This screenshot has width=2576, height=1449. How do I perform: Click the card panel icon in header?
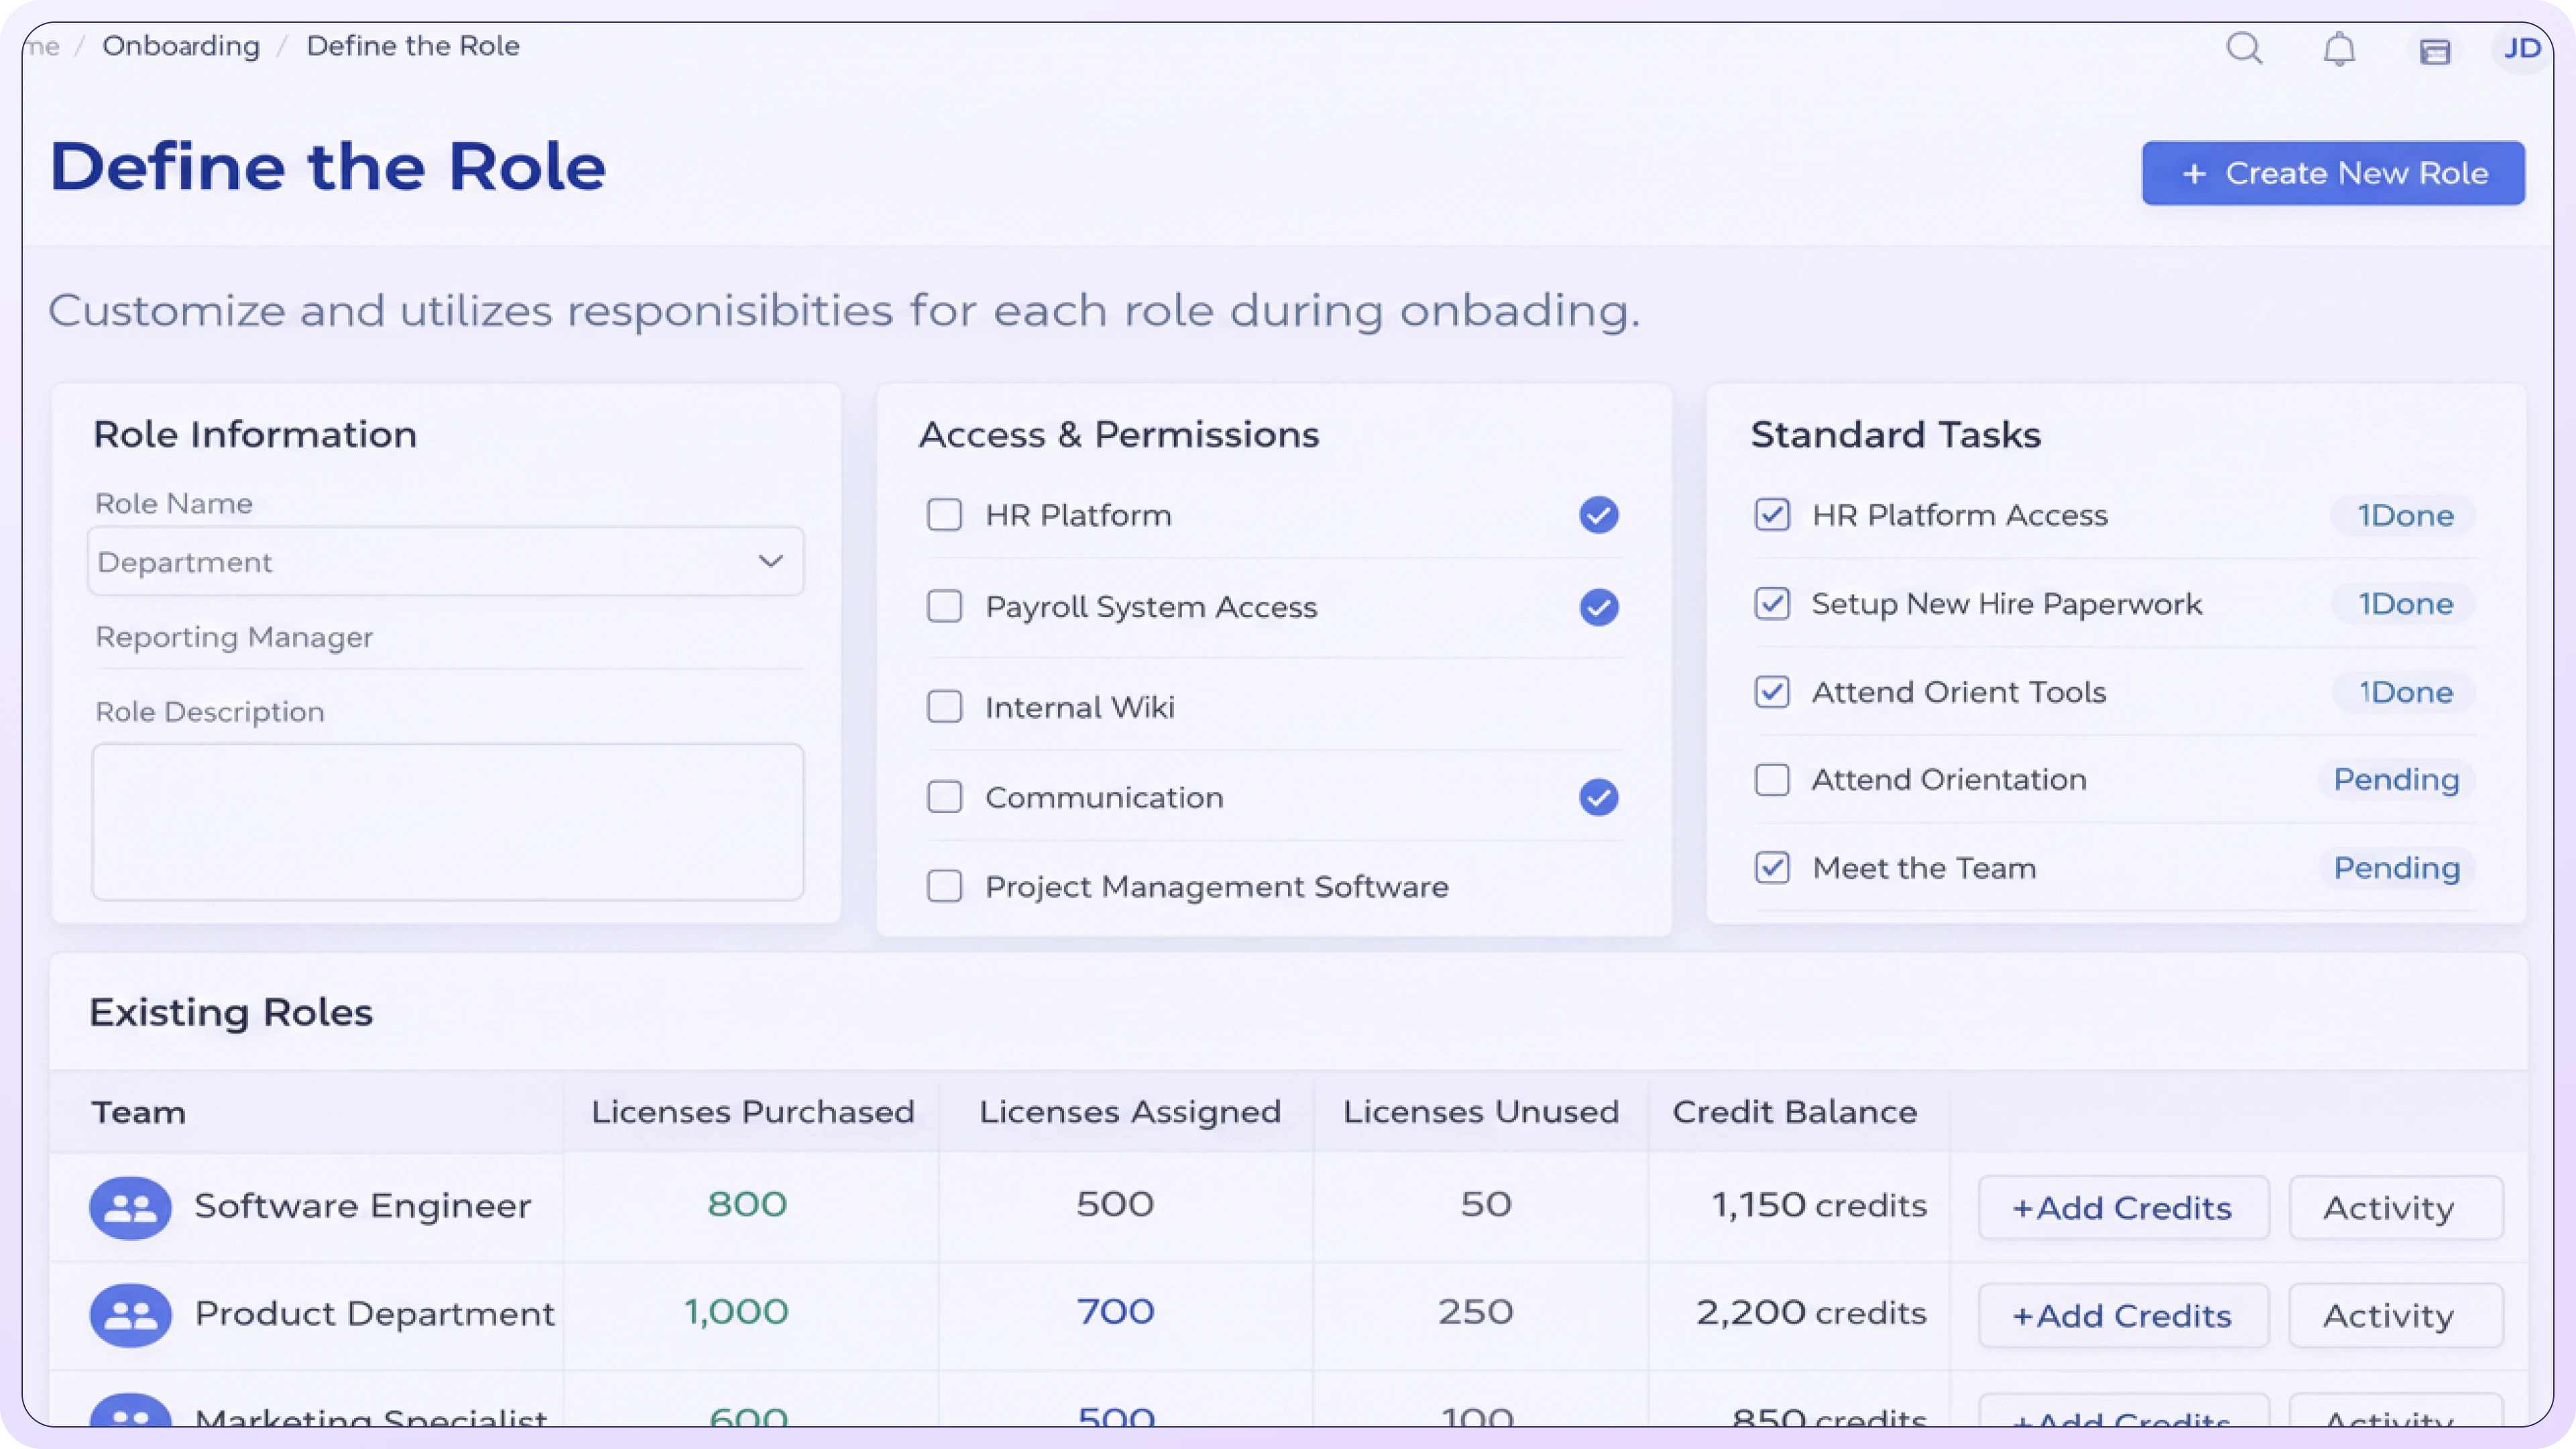(x=2434, y=51)
